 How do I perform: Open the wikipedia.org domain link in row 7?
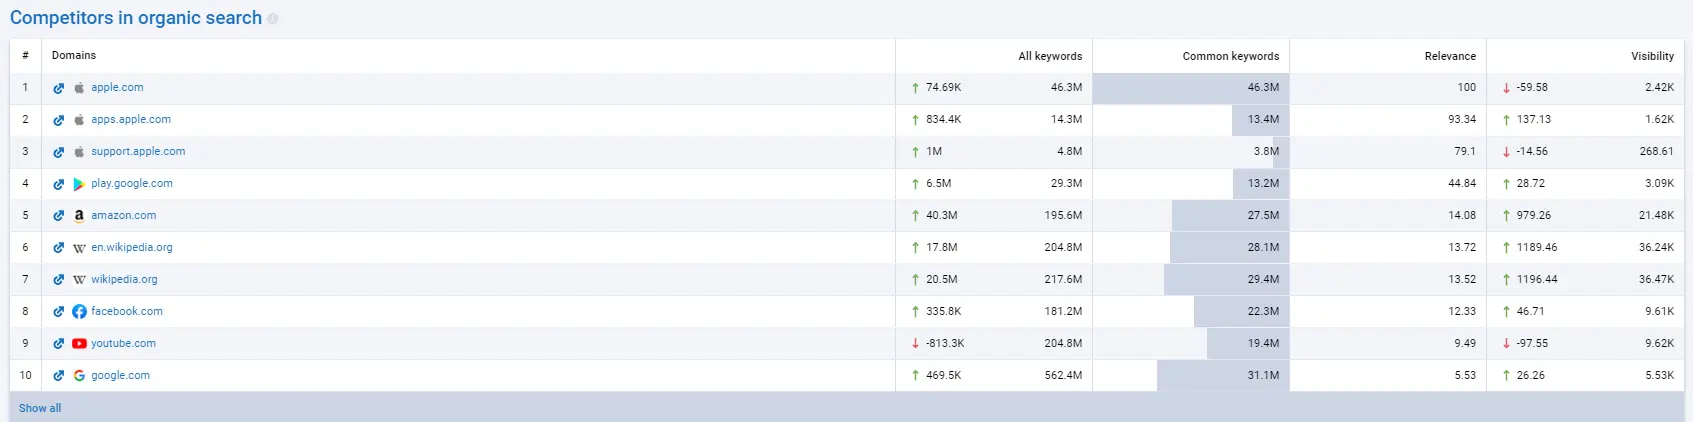click(124, 280)
